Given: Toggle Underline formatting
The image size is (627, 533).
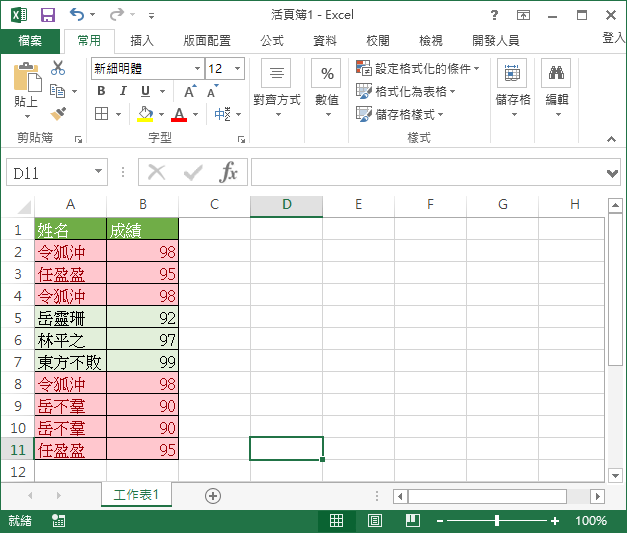Looking at the screenshot, I should click(x=146, y=92).
